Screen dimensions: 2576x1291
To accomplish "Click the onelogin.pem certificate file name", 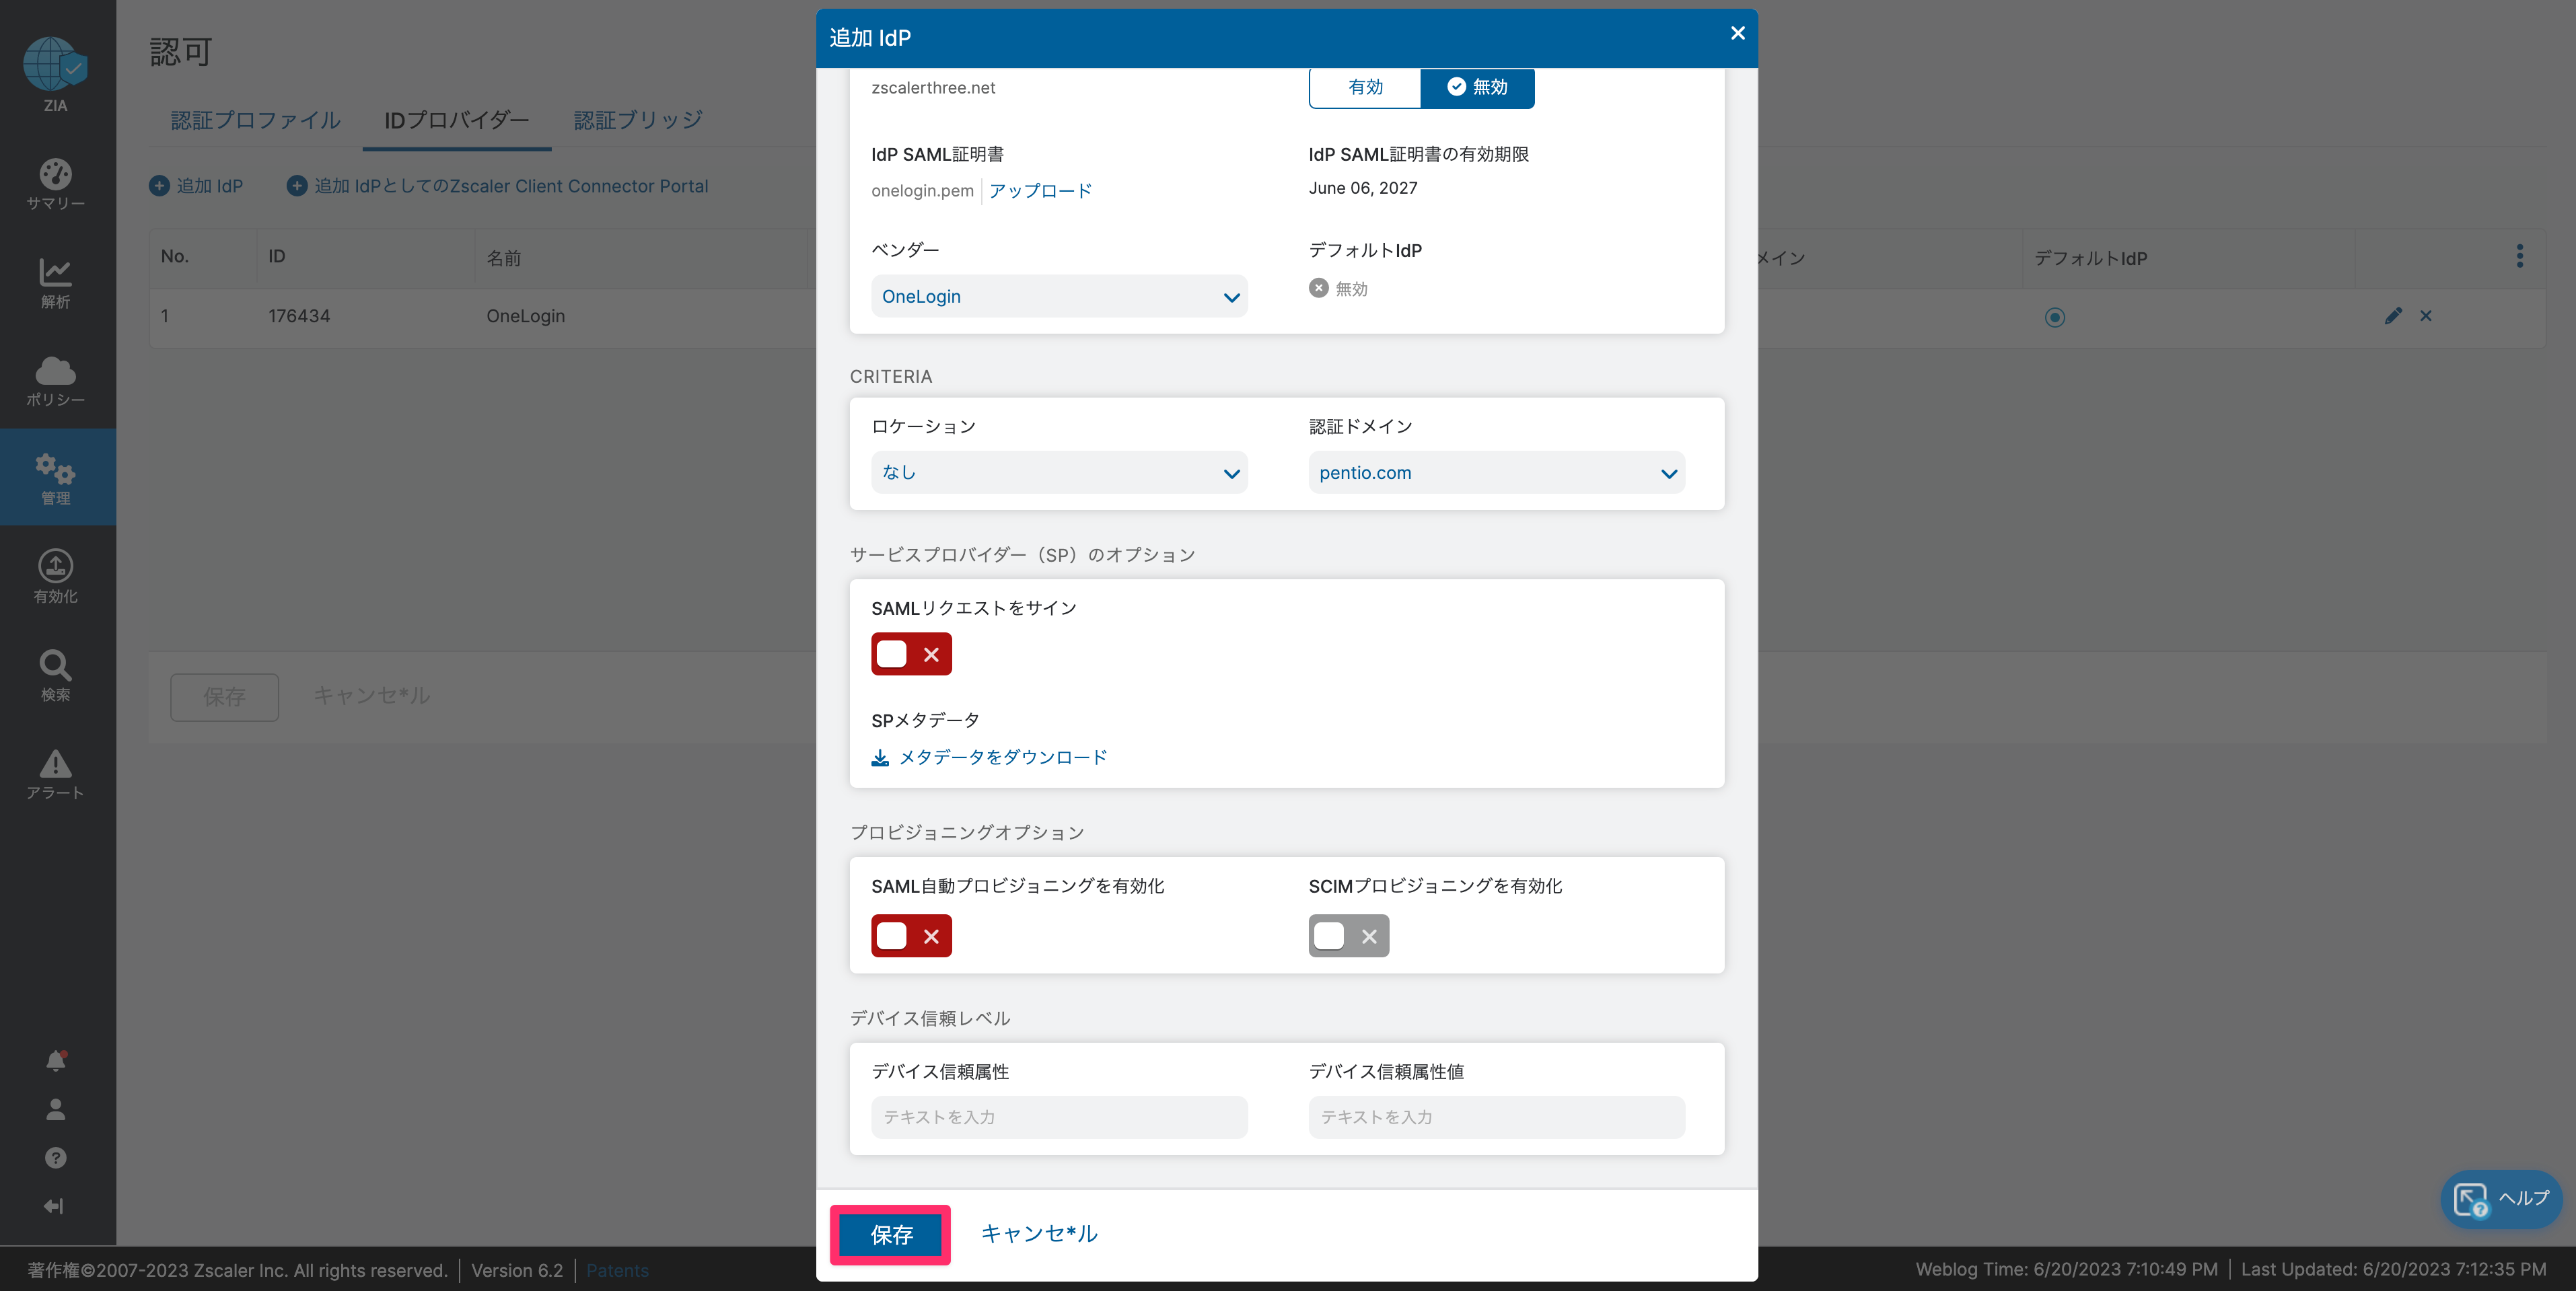I will pos(922,190).
